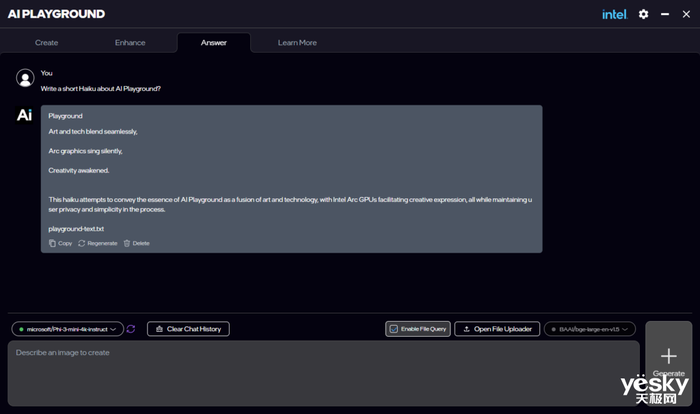The height and width of the screenshot is (414, 700).
Task: Click the 'Arc graphics sing silently' line
Action: (x=85, y=151)
